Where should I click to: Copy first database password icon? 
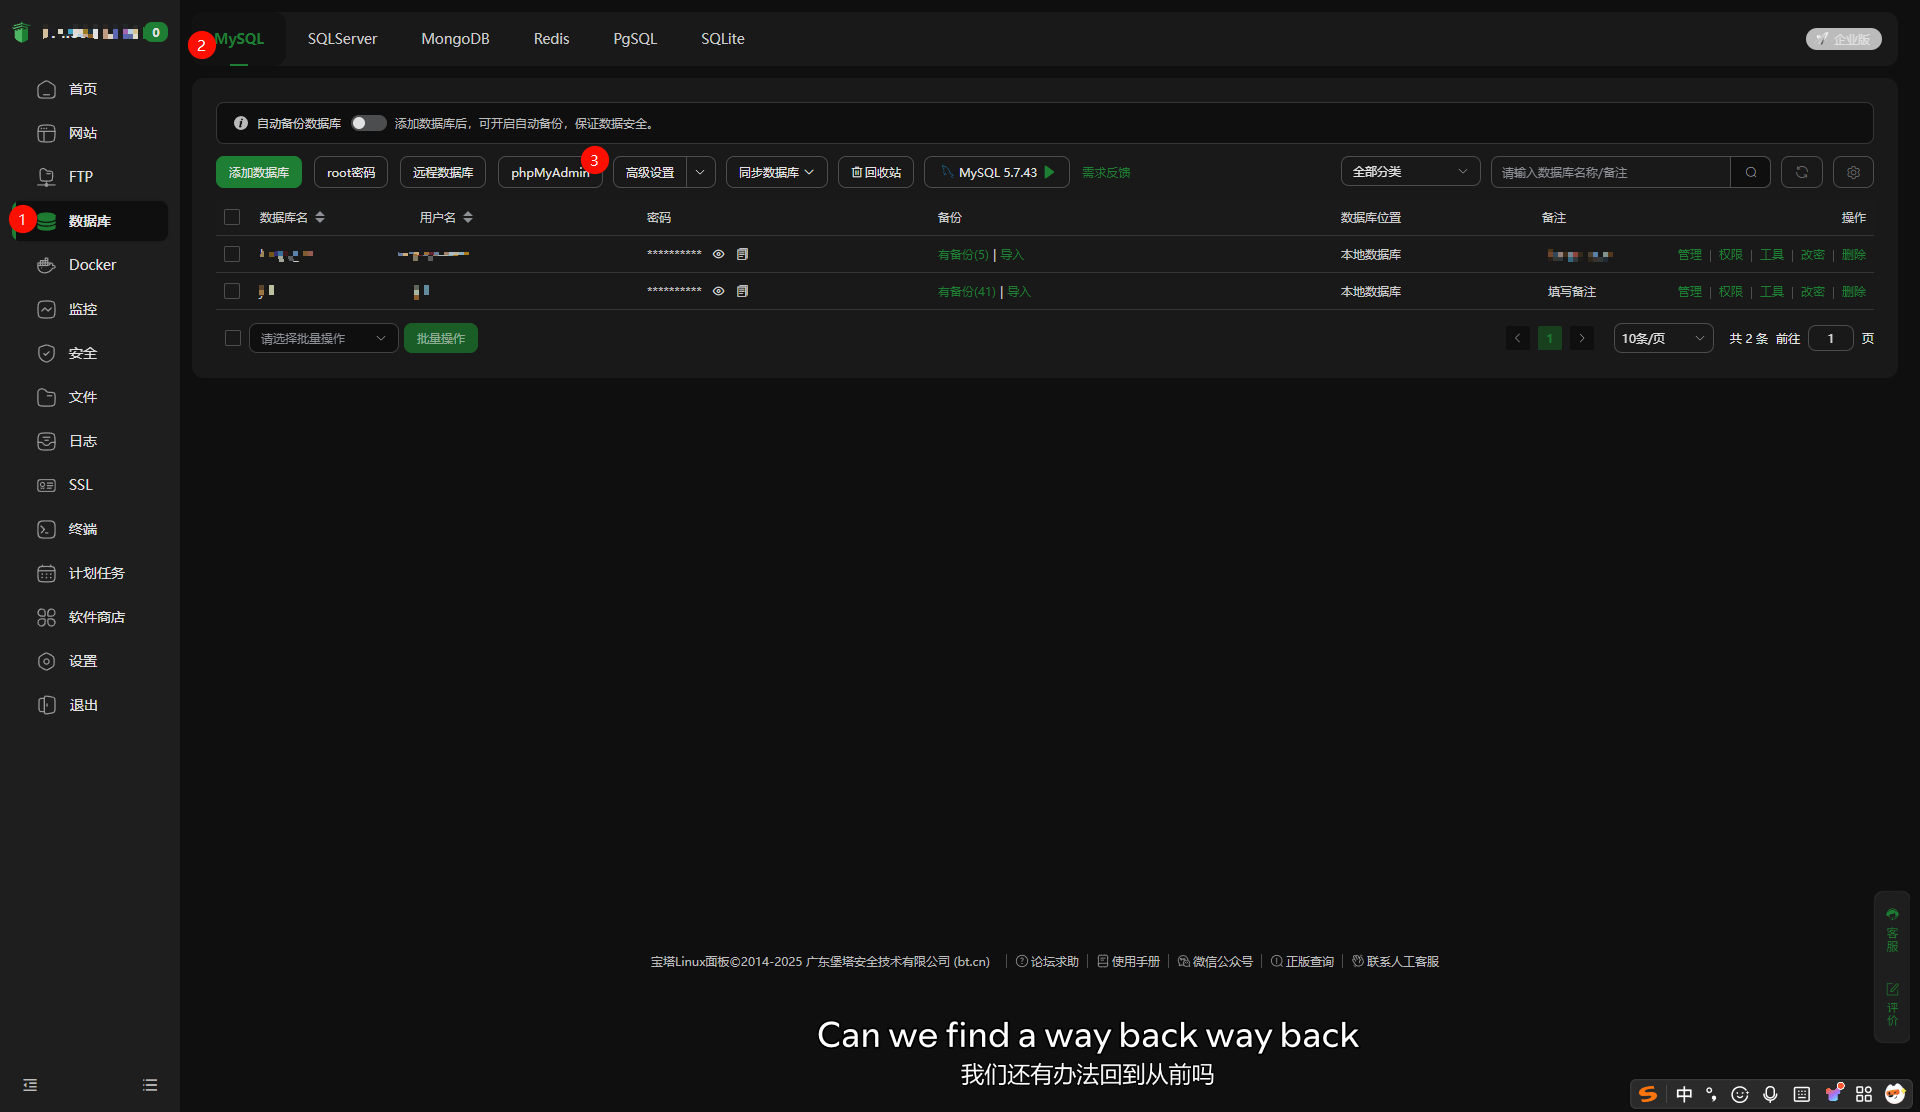click(x=742, y=254)
